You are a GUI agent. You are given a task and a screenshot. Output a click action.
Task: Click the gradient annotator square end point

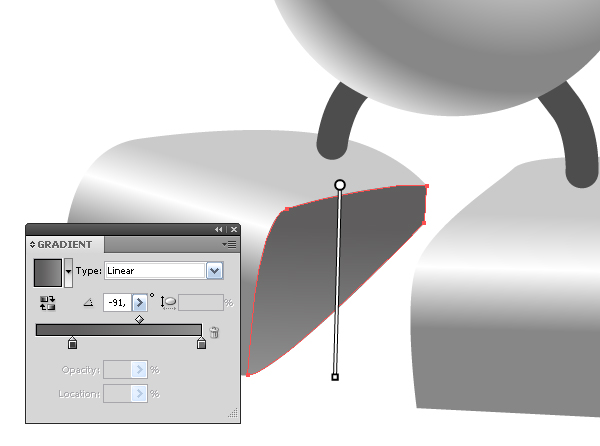[x=335, y=377]
